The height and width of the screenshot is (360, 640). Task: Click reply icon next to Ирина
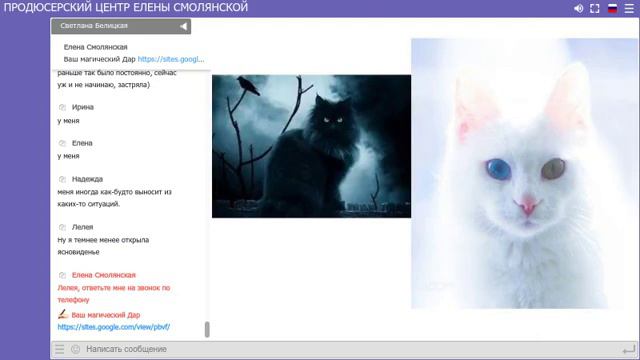click(62, 107)
